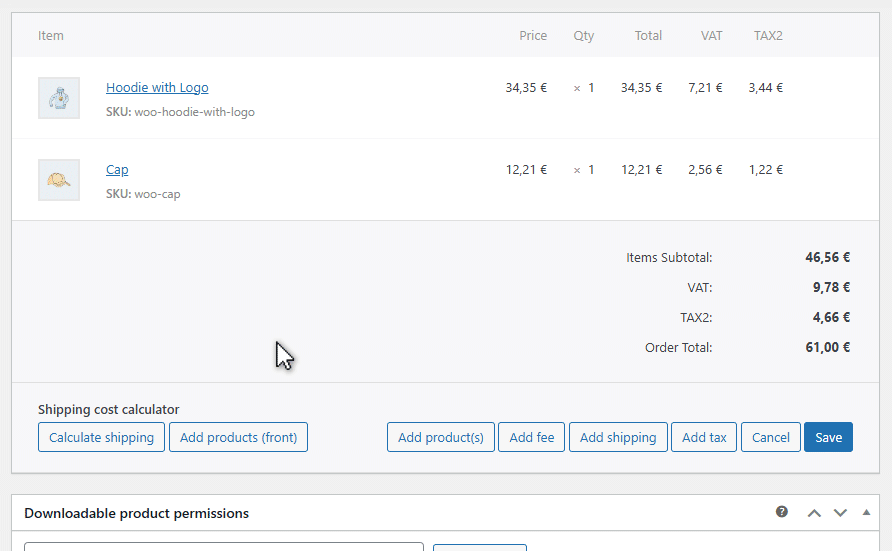Collapse the Downloadable product permissions panel
Viewport: 892px width, 551px height.
coord(866,512)
